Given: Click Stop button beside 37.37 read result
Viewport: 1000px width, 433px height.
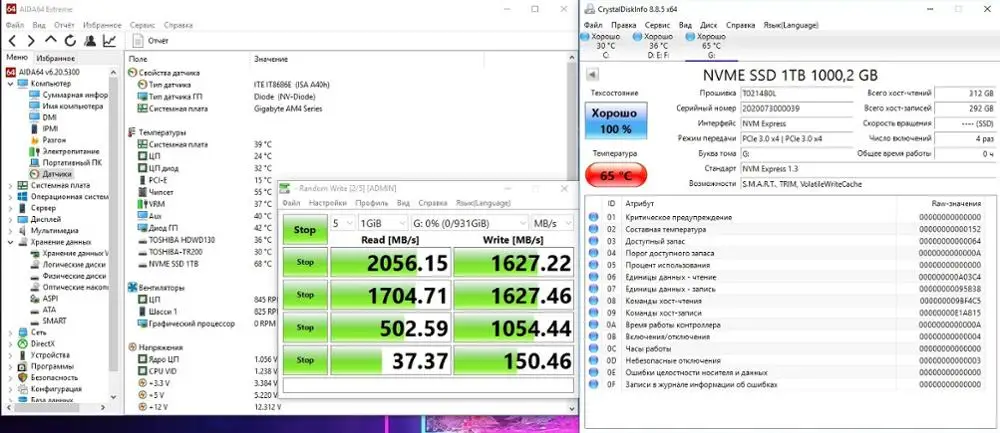Looking at the screenshot, I should [x=305, y=360].
